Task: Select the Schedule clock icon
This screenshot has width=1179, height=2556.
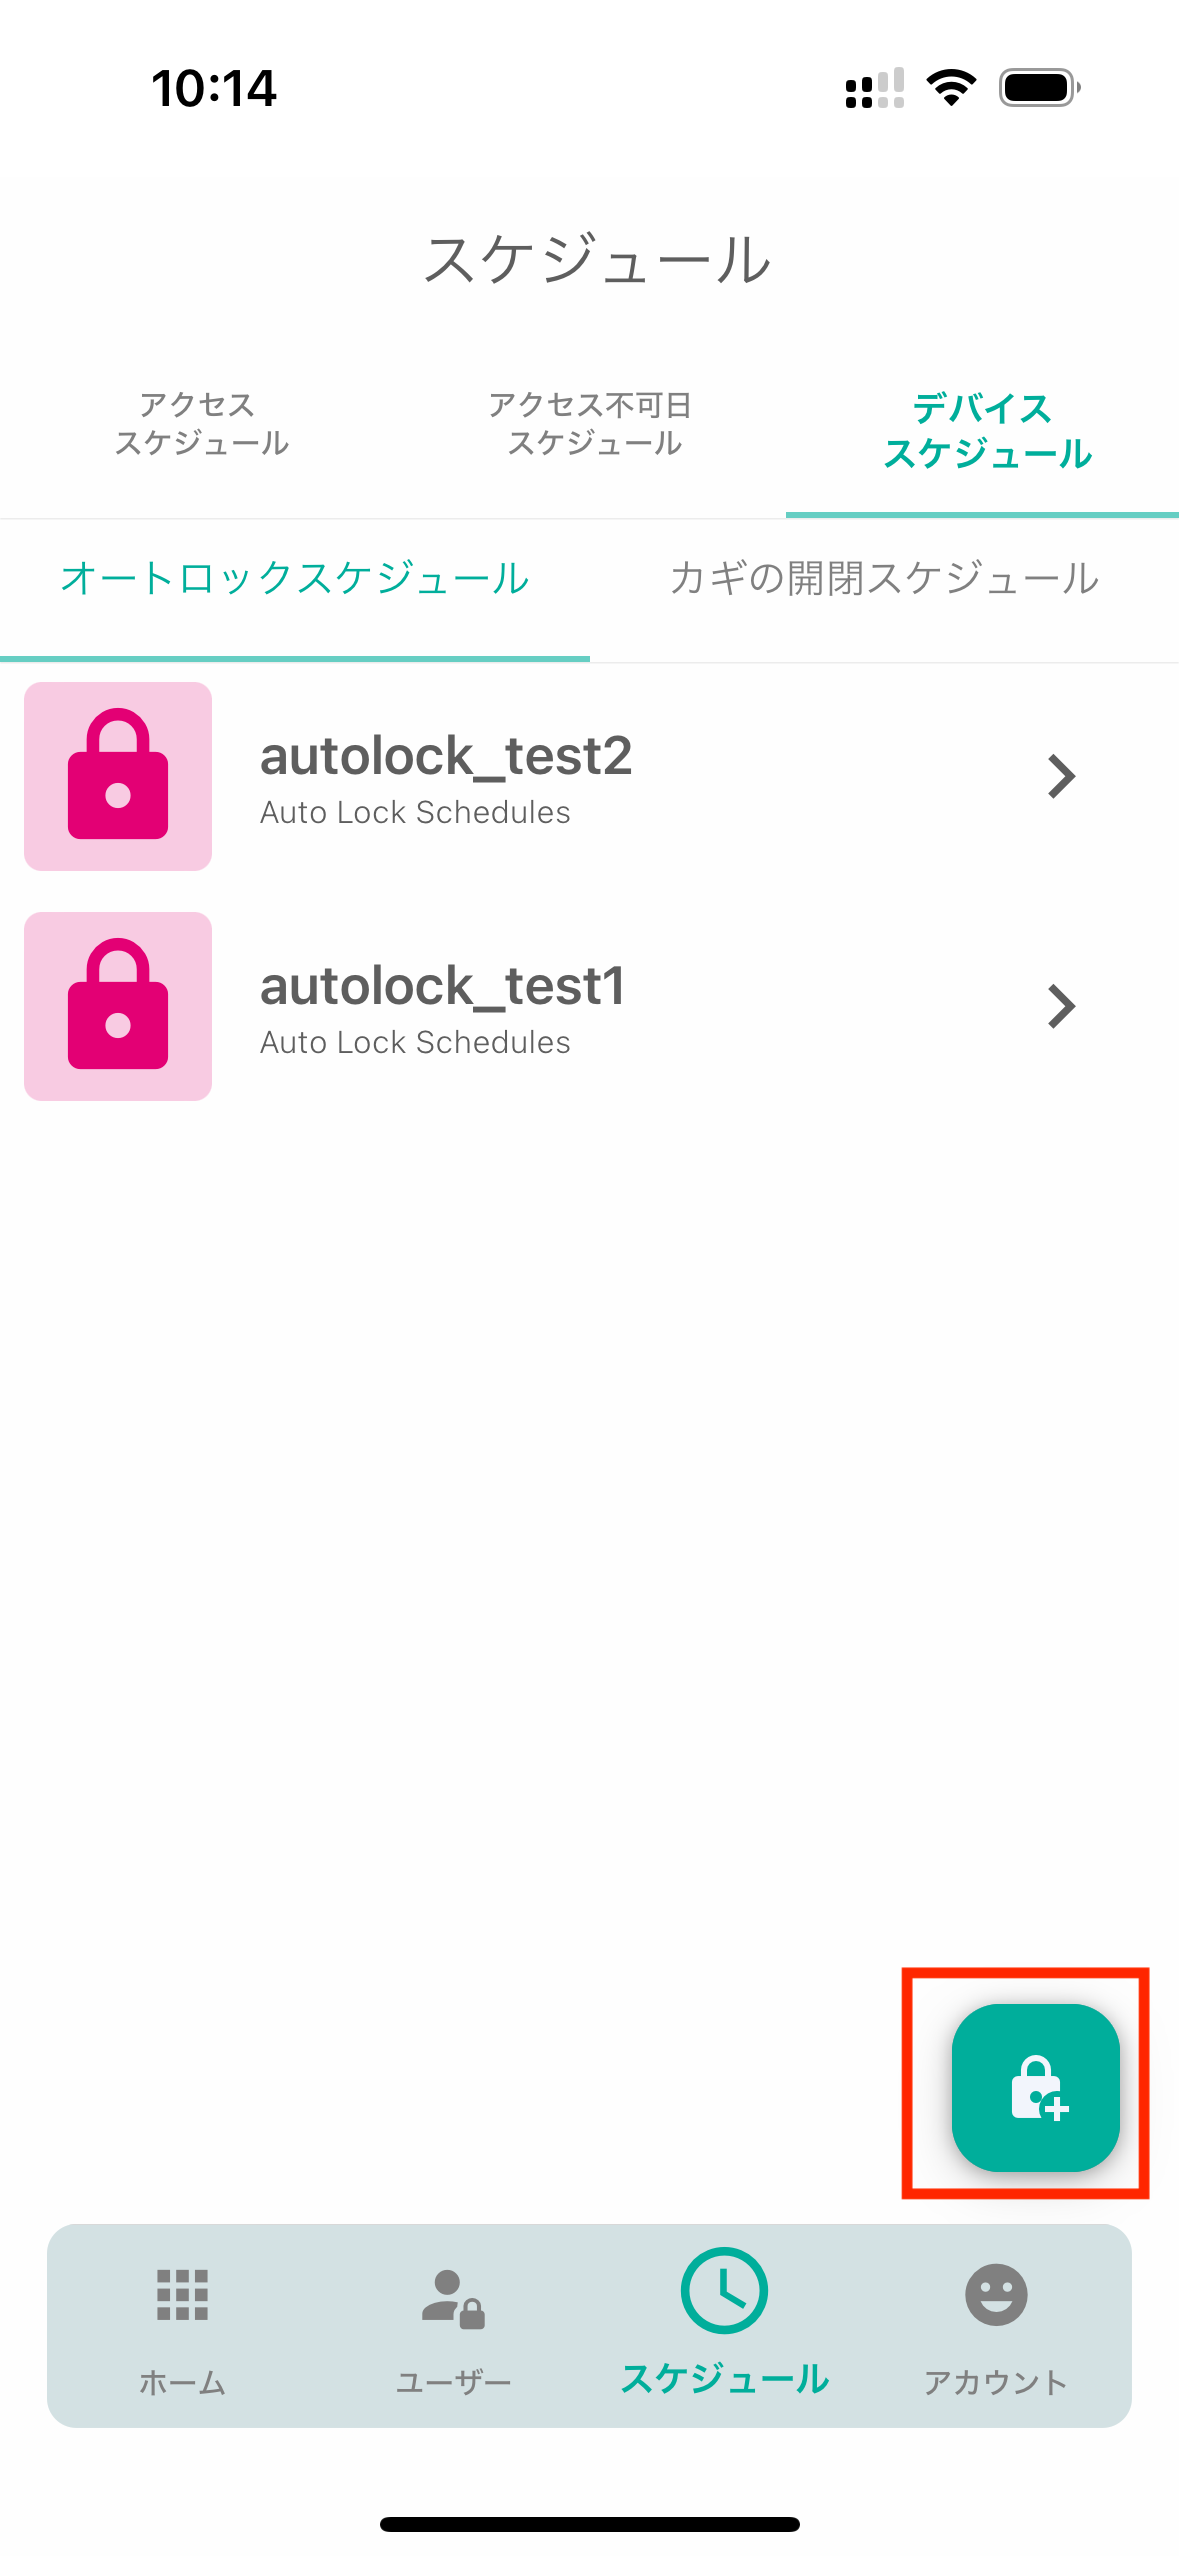Action: click(x=724, y=2290)
